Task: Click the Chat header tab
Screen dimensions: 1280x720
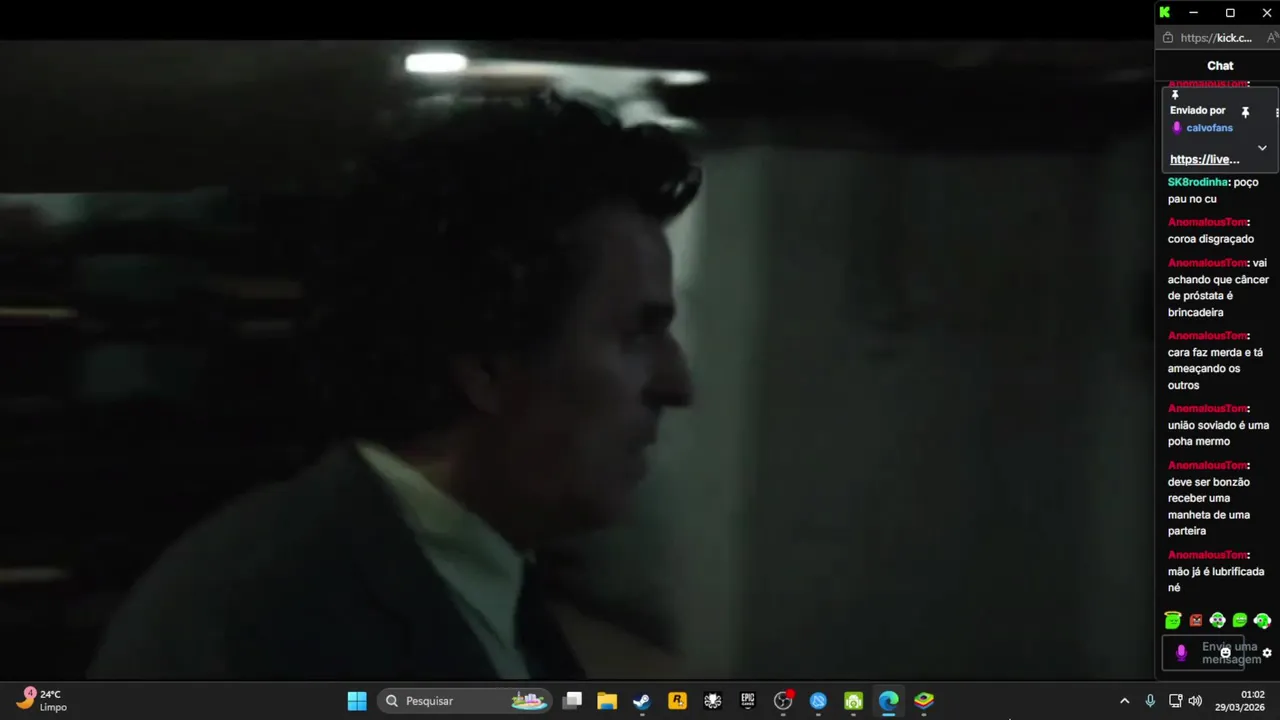Action: click(x=1220, y=65)
